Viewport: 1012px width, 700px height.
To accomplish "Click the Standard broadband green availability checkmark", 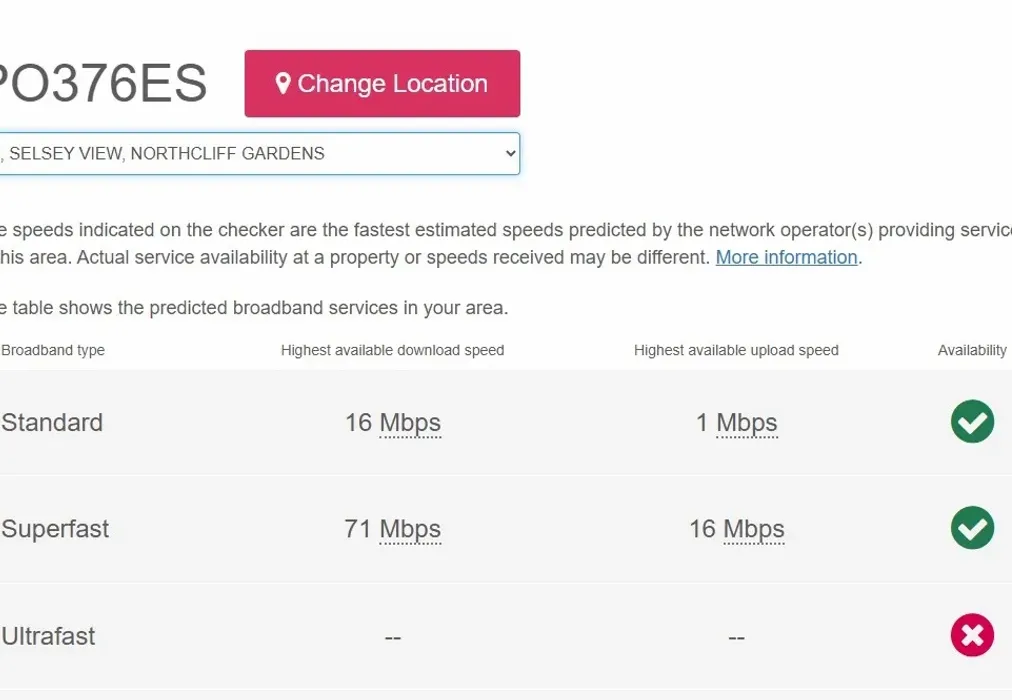I will click(972, 422).
